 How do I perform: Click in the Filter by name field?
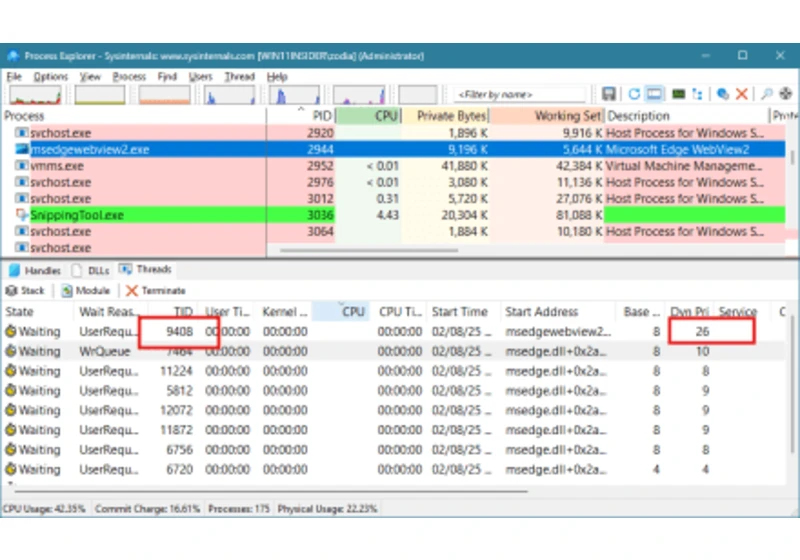click(x=519, y=94)
